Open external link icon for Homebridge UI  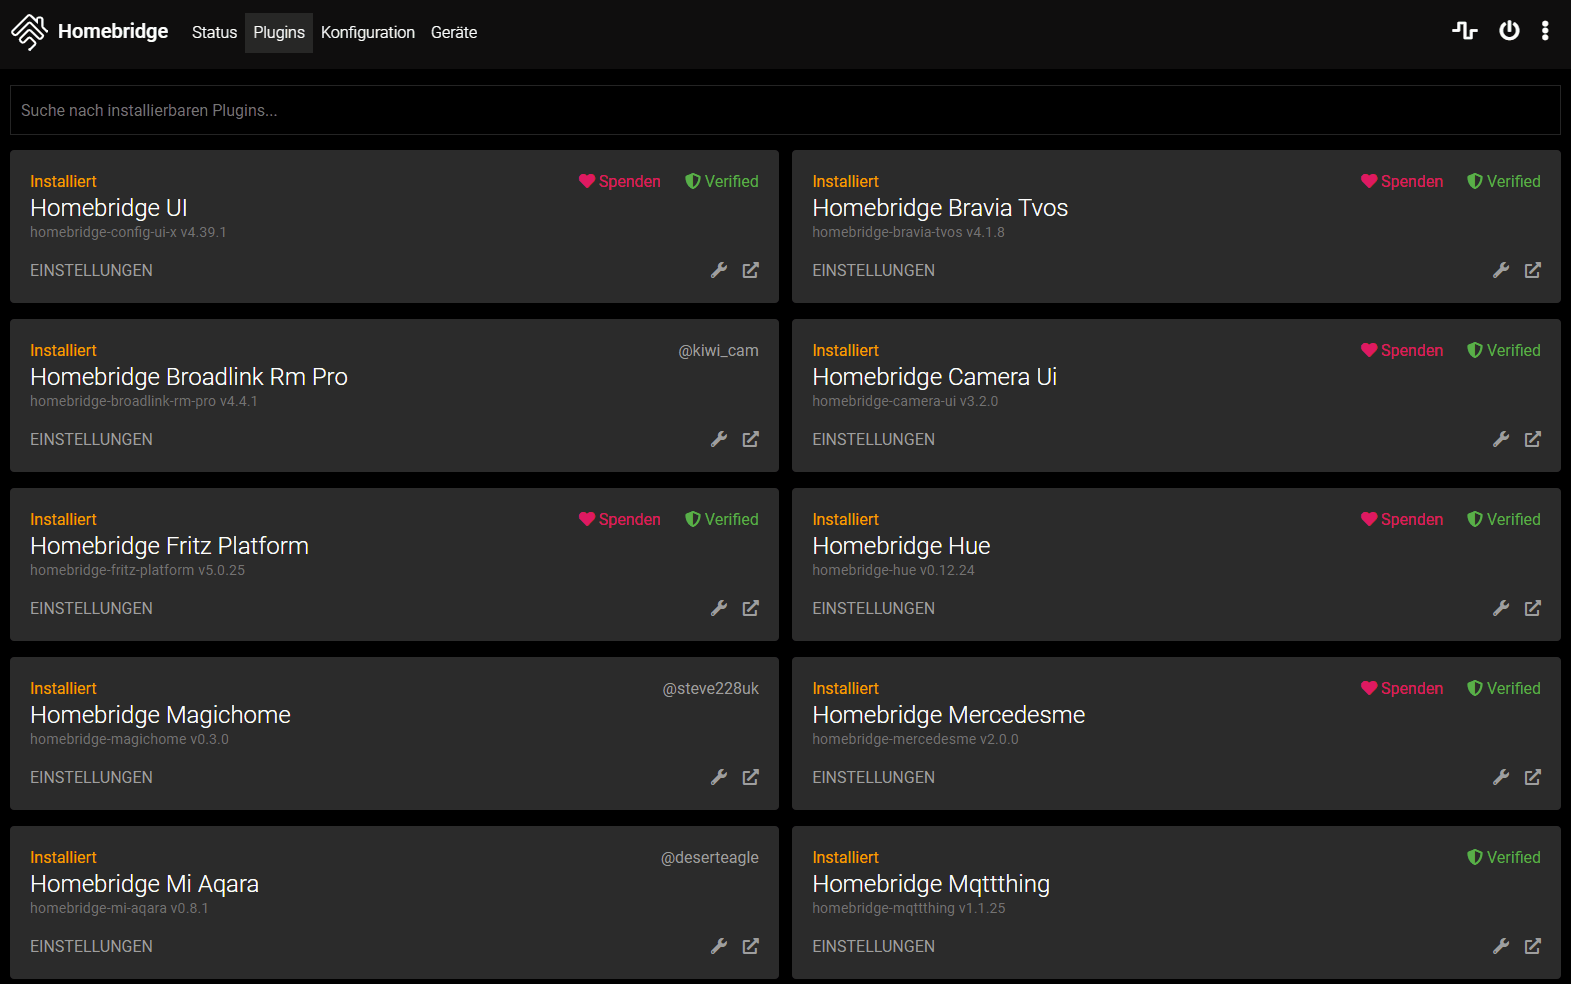(x=751, y=270)
